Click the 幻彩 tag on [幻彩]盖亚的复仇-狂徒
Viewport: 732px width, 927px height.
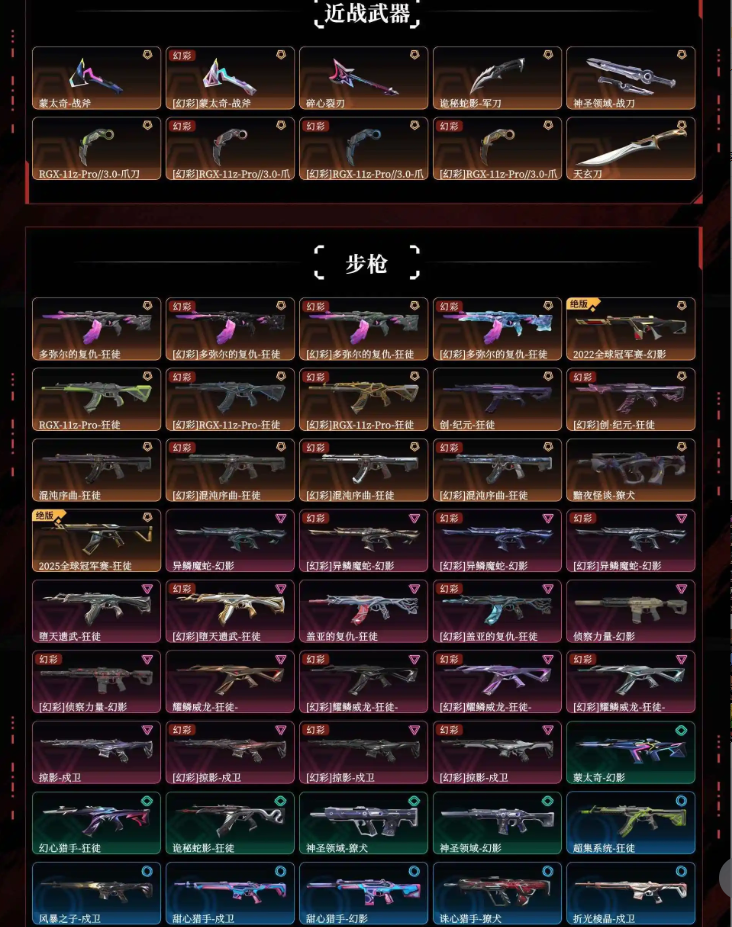[449, 589]
